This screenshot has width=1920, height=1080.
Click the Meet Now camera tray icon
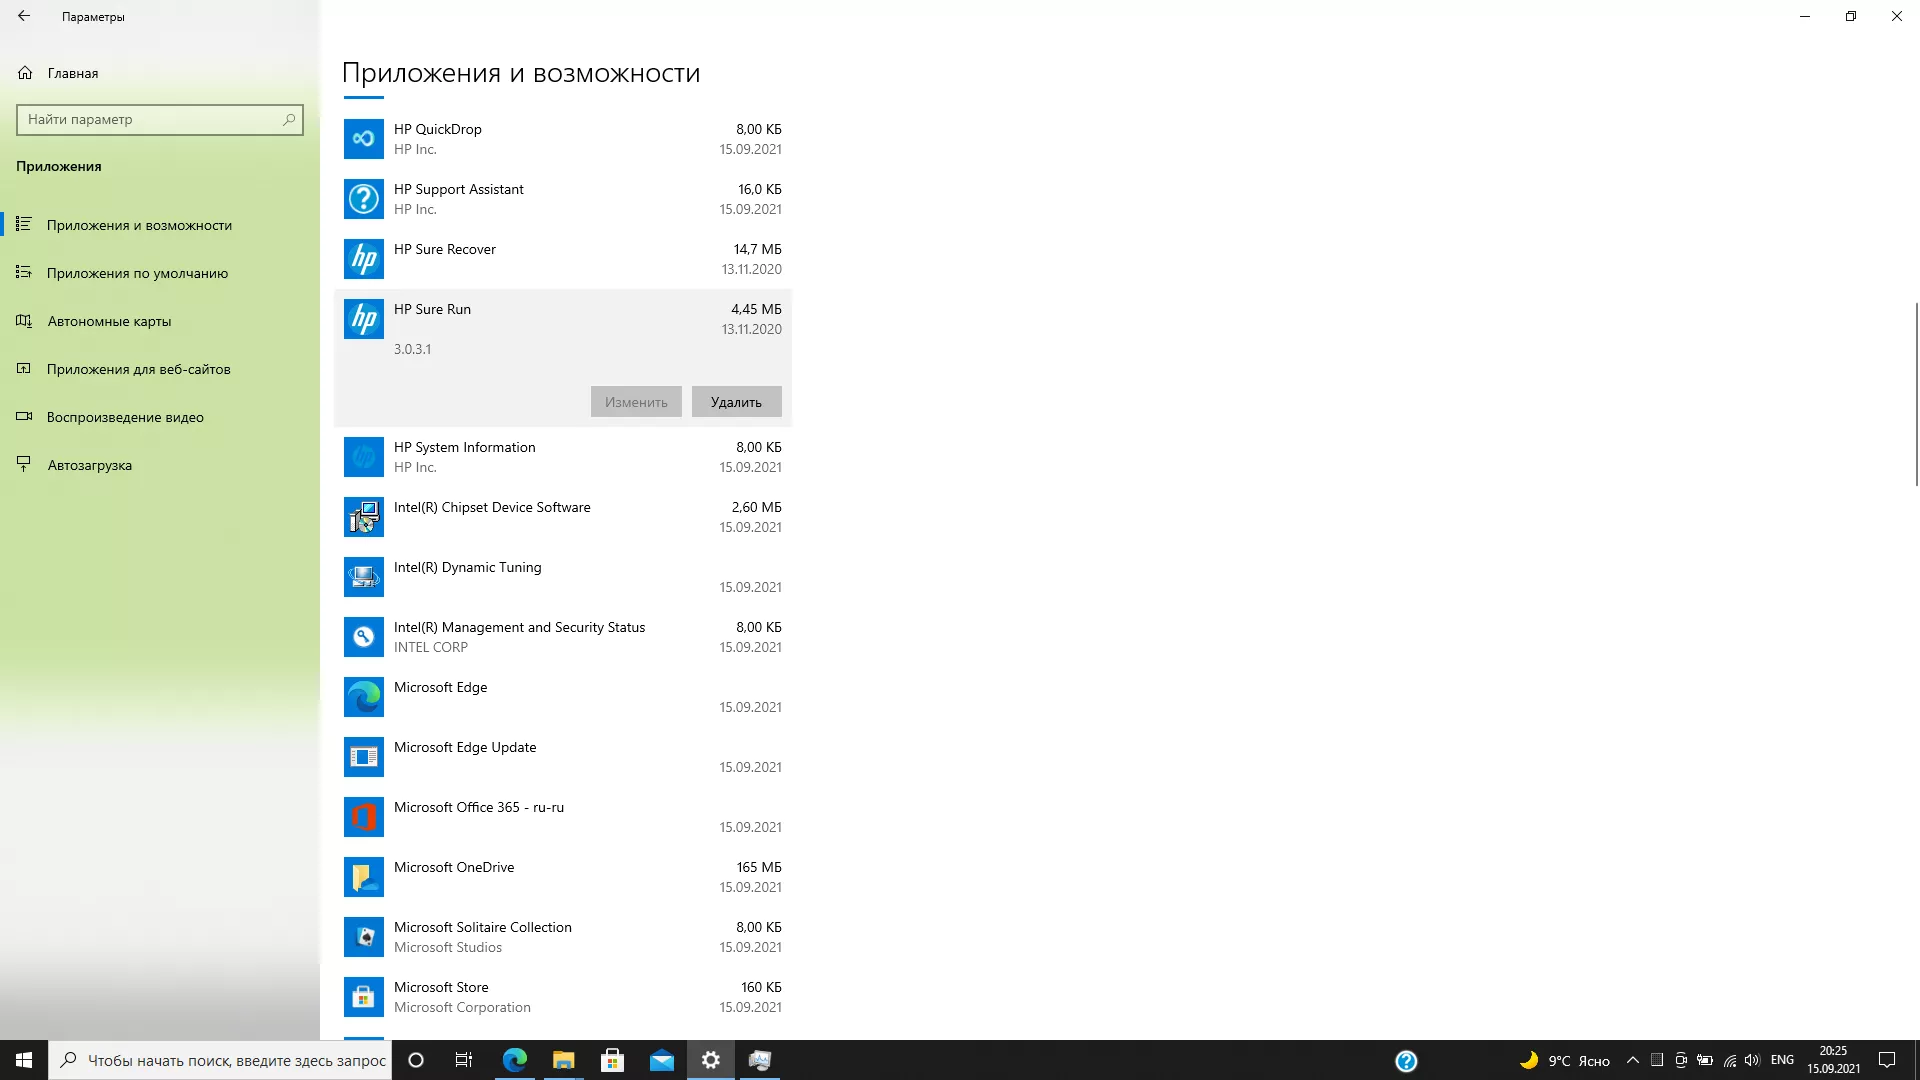[1681, 1060]
